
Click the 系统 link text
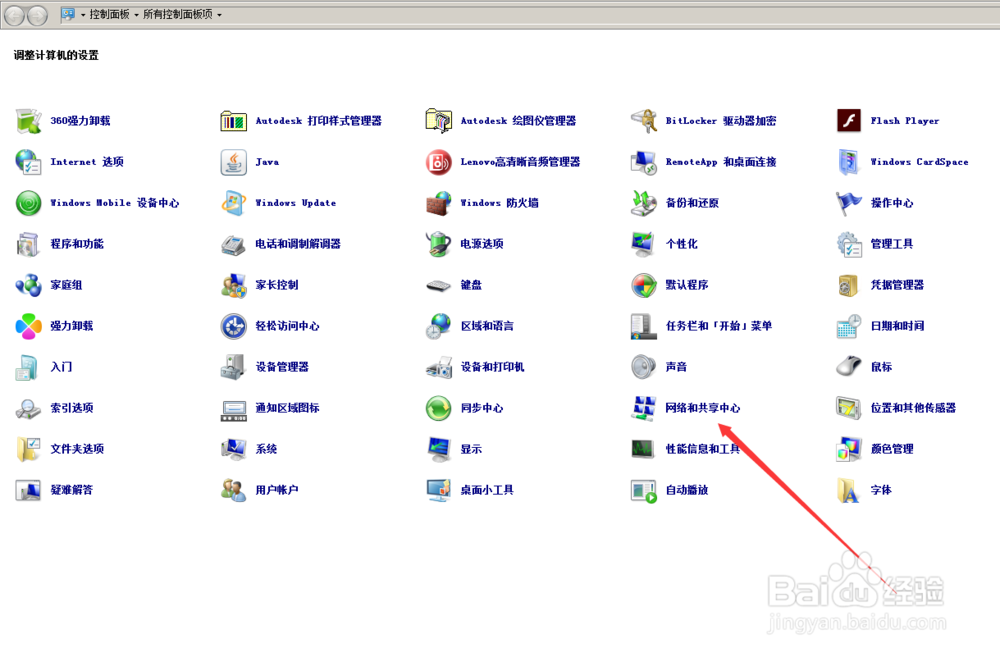[x=267, y=449]
